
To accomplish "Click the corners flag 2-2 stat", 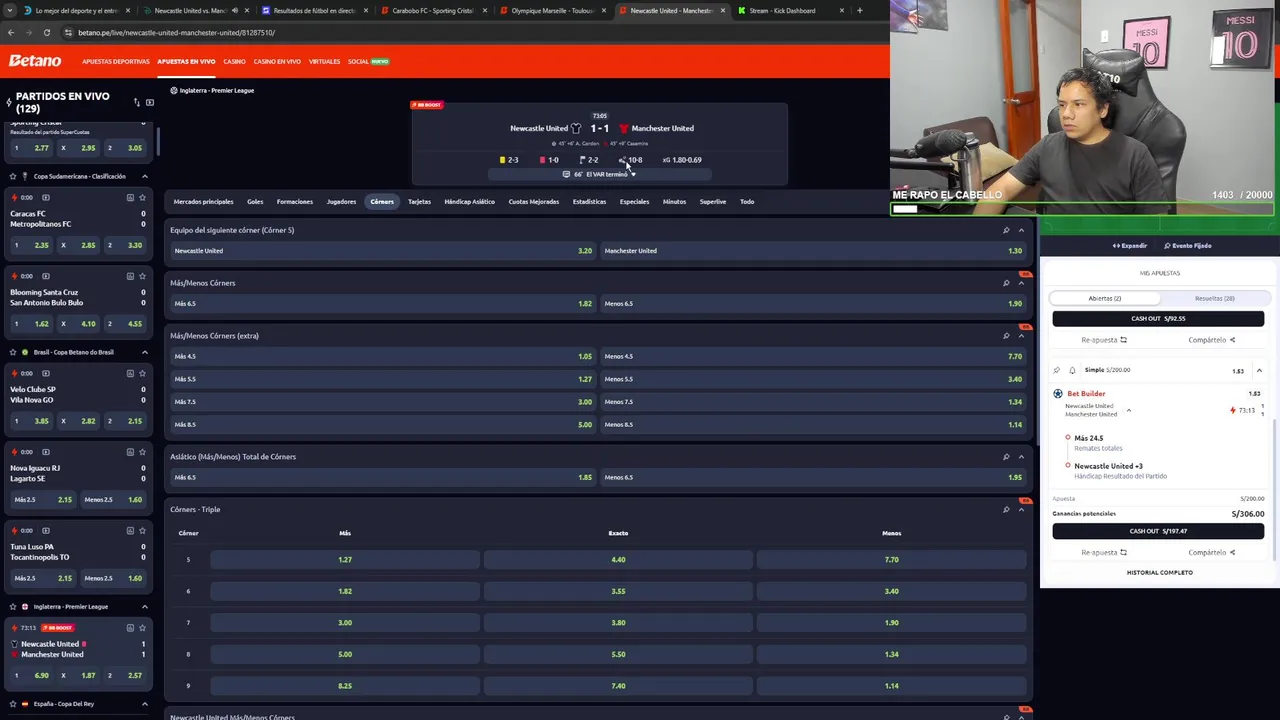I will (x=588, y=160).
